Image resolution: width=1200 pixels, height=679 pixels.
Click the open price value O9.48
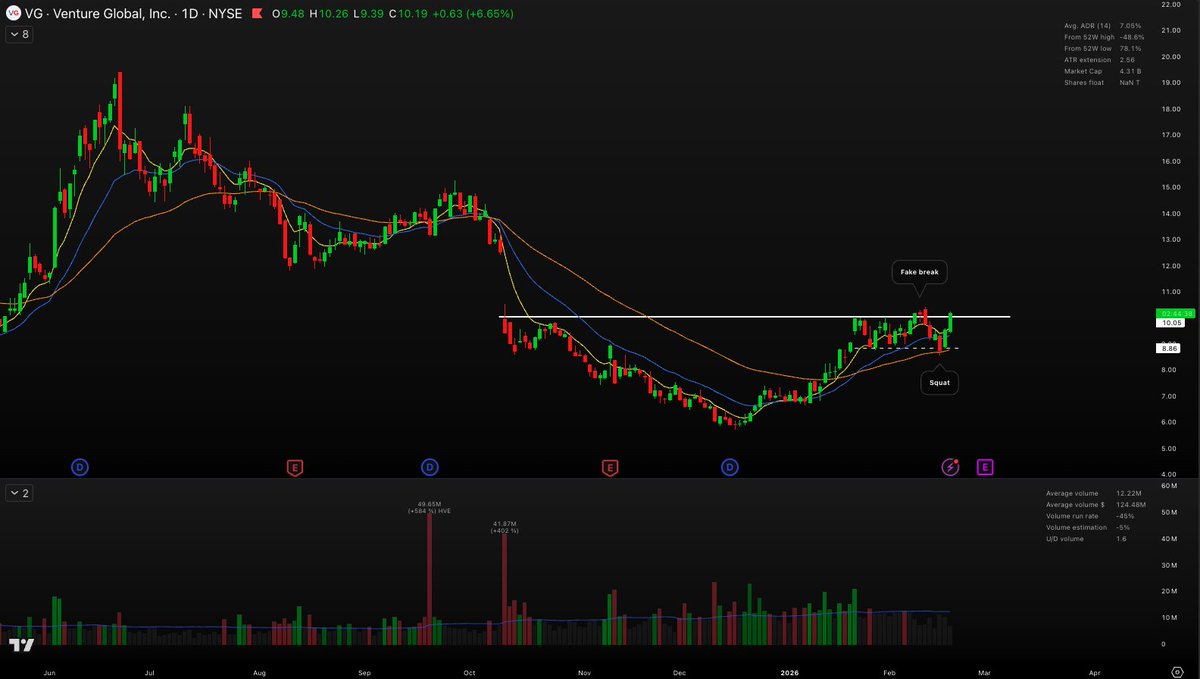point(290,14)
